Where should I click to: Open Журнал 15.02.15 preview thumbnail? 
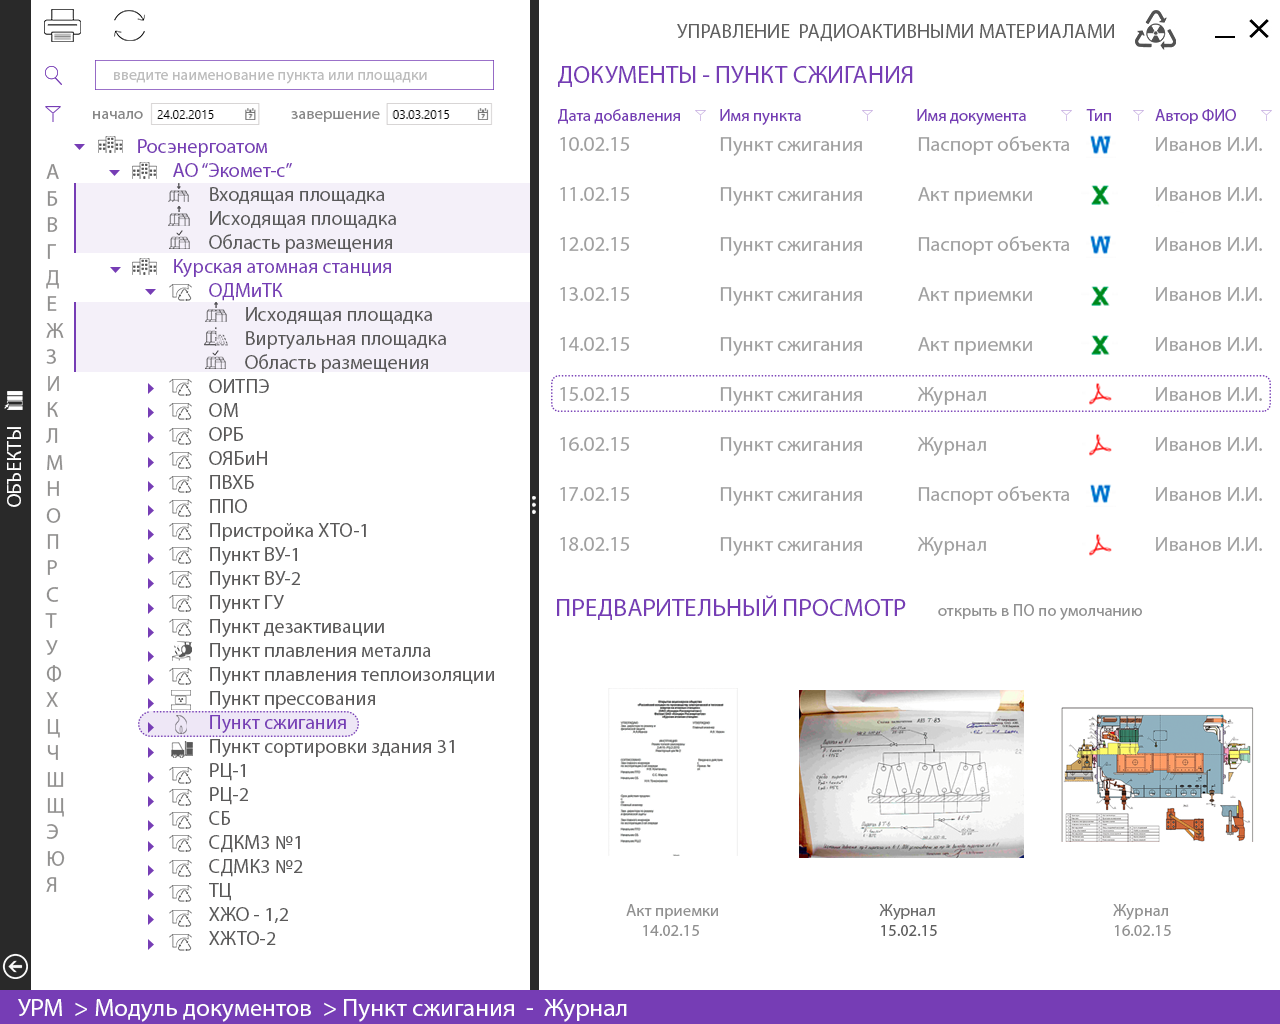point(911,773)
